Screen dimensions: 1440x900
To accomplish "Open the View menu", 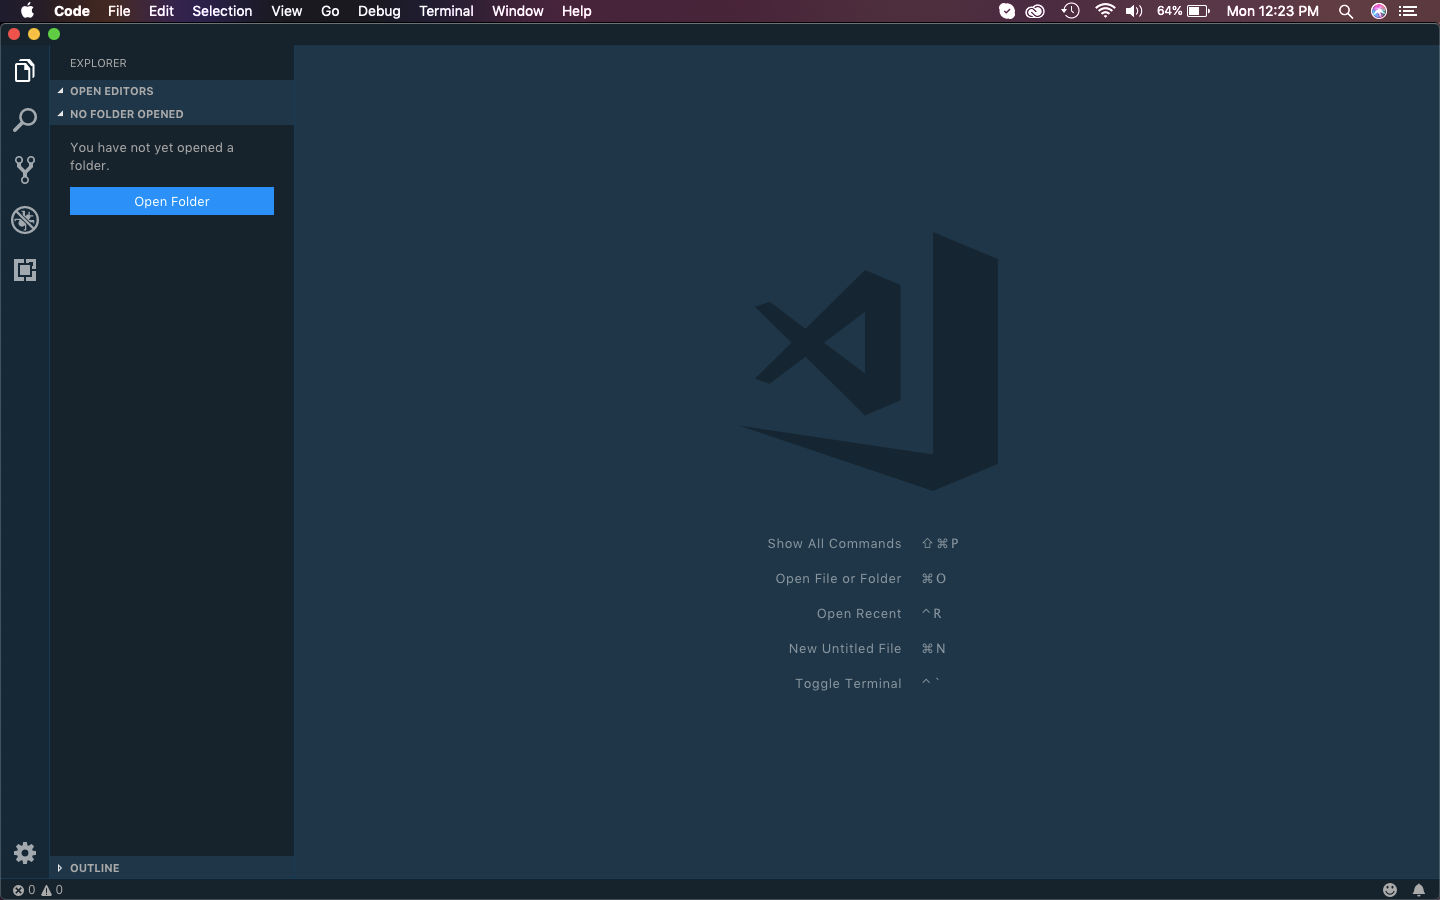I will point(286,11).
